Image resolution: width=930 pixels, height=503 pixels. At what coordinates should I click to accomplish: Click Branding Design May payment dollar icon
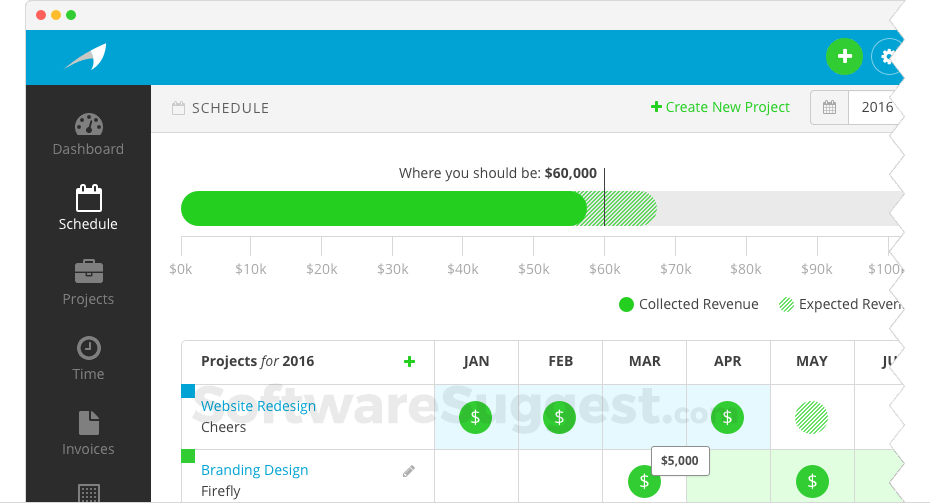pos(812,482)
